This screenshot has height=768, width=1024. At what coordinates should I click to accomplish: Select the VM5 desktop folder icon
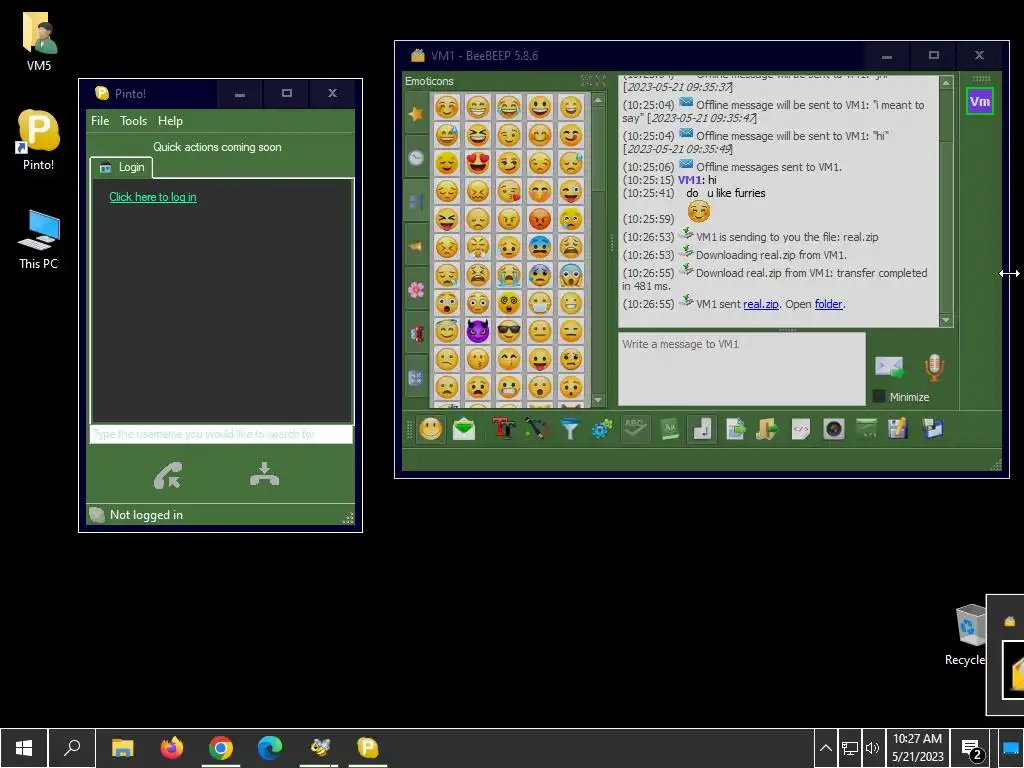39,41
